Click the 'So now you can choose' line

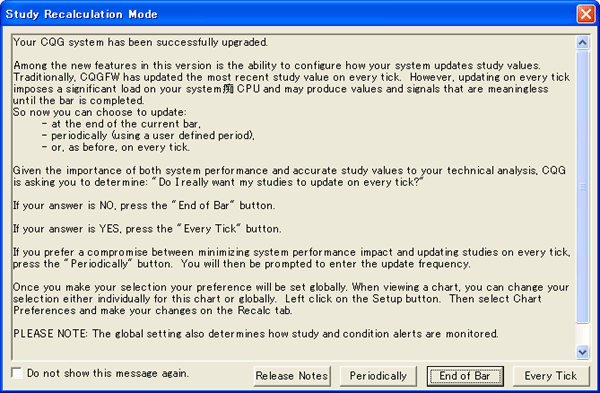[x=100, y=112]
